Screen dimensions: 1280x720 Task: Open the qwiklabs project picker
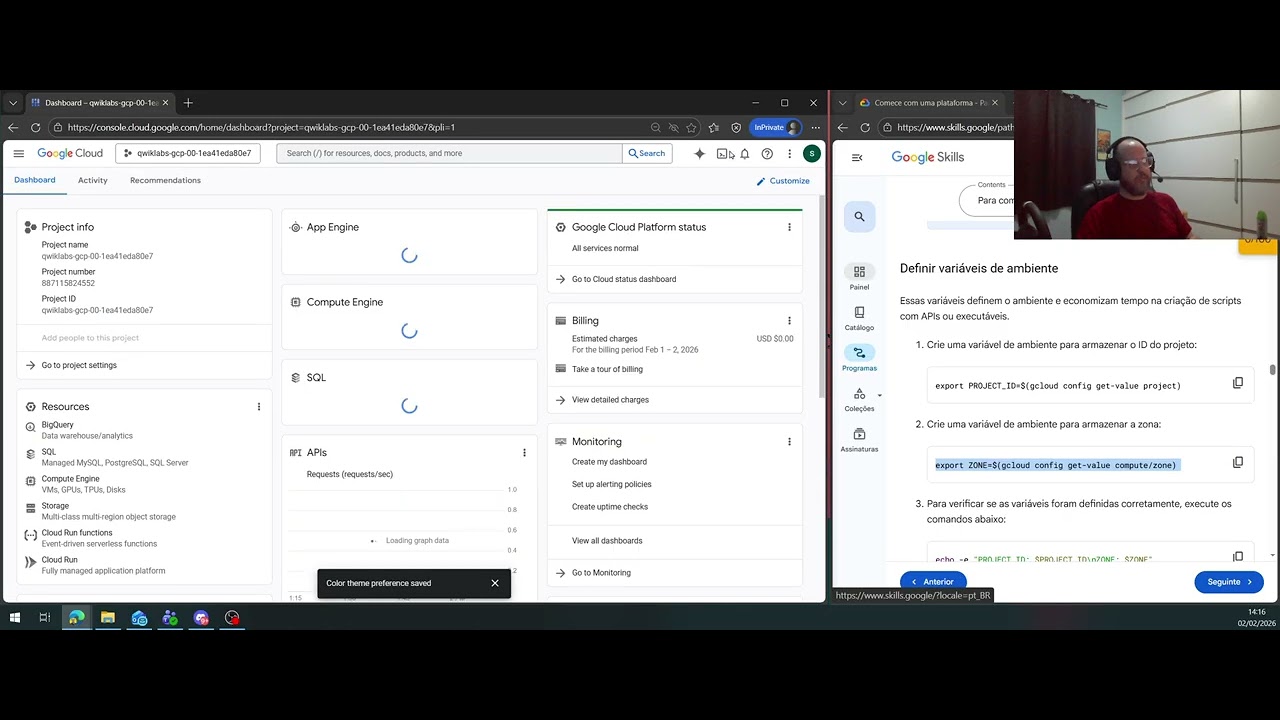188,153
